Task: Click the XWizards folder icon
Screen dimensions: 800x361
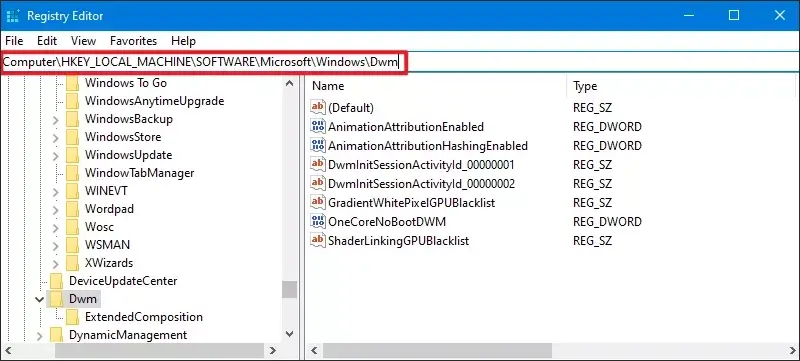Action: (72, 263)
